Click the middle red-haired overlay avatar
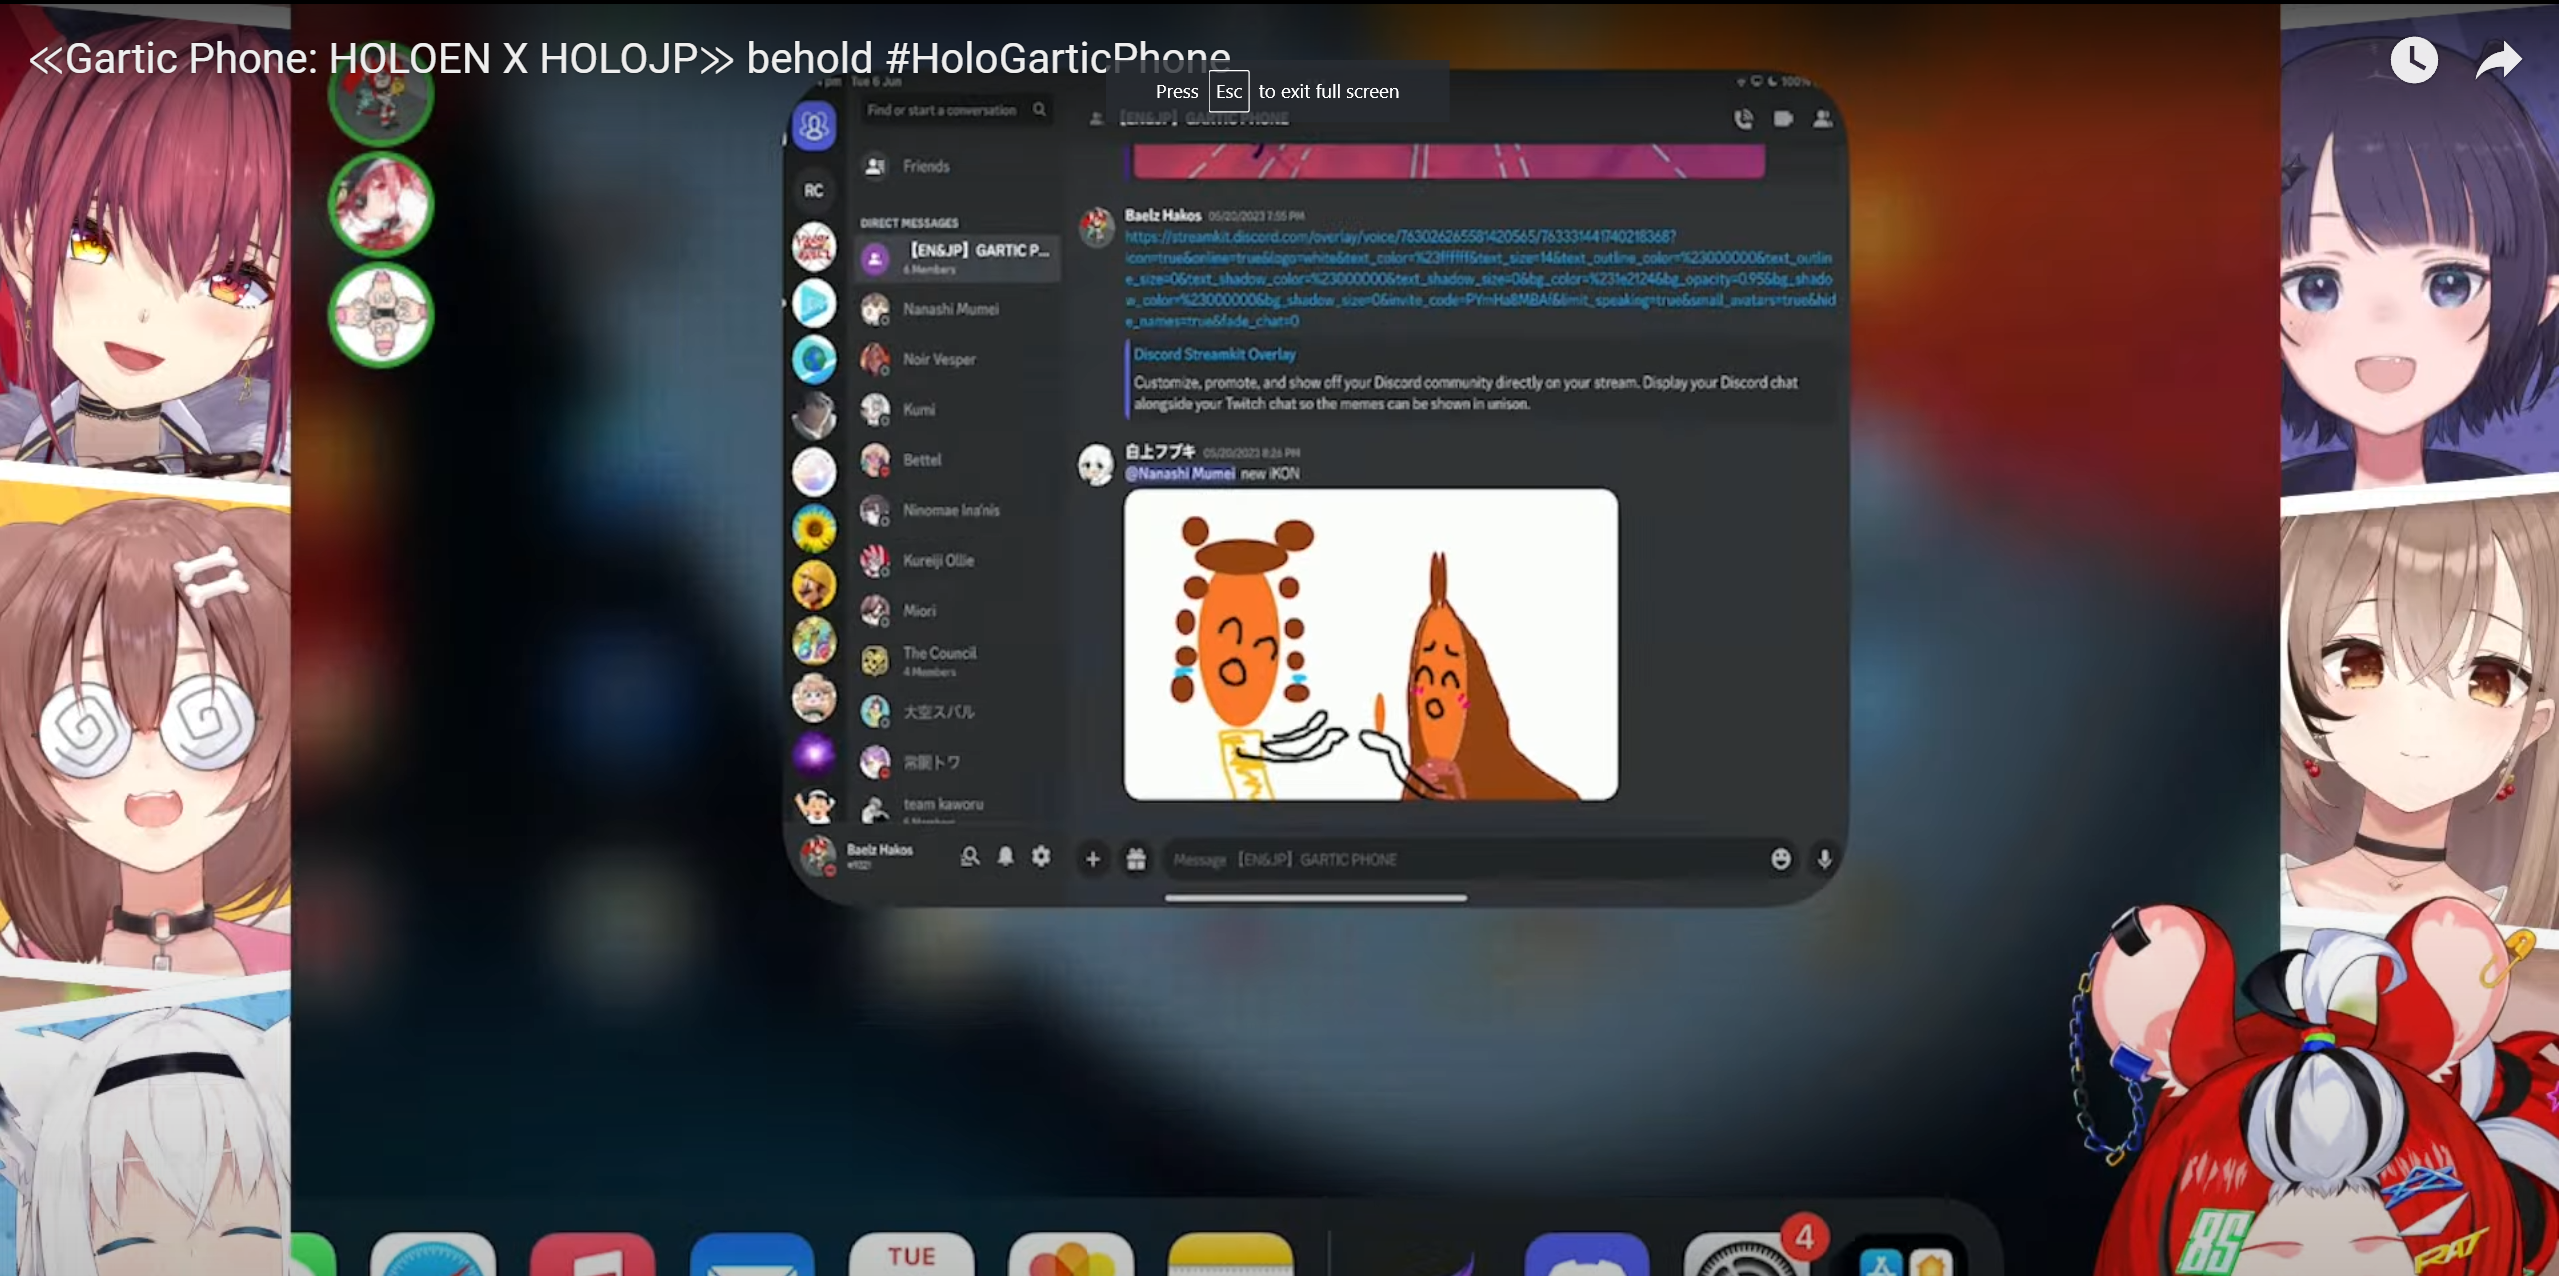The image size is (2559, 1276). coord(381,204)
